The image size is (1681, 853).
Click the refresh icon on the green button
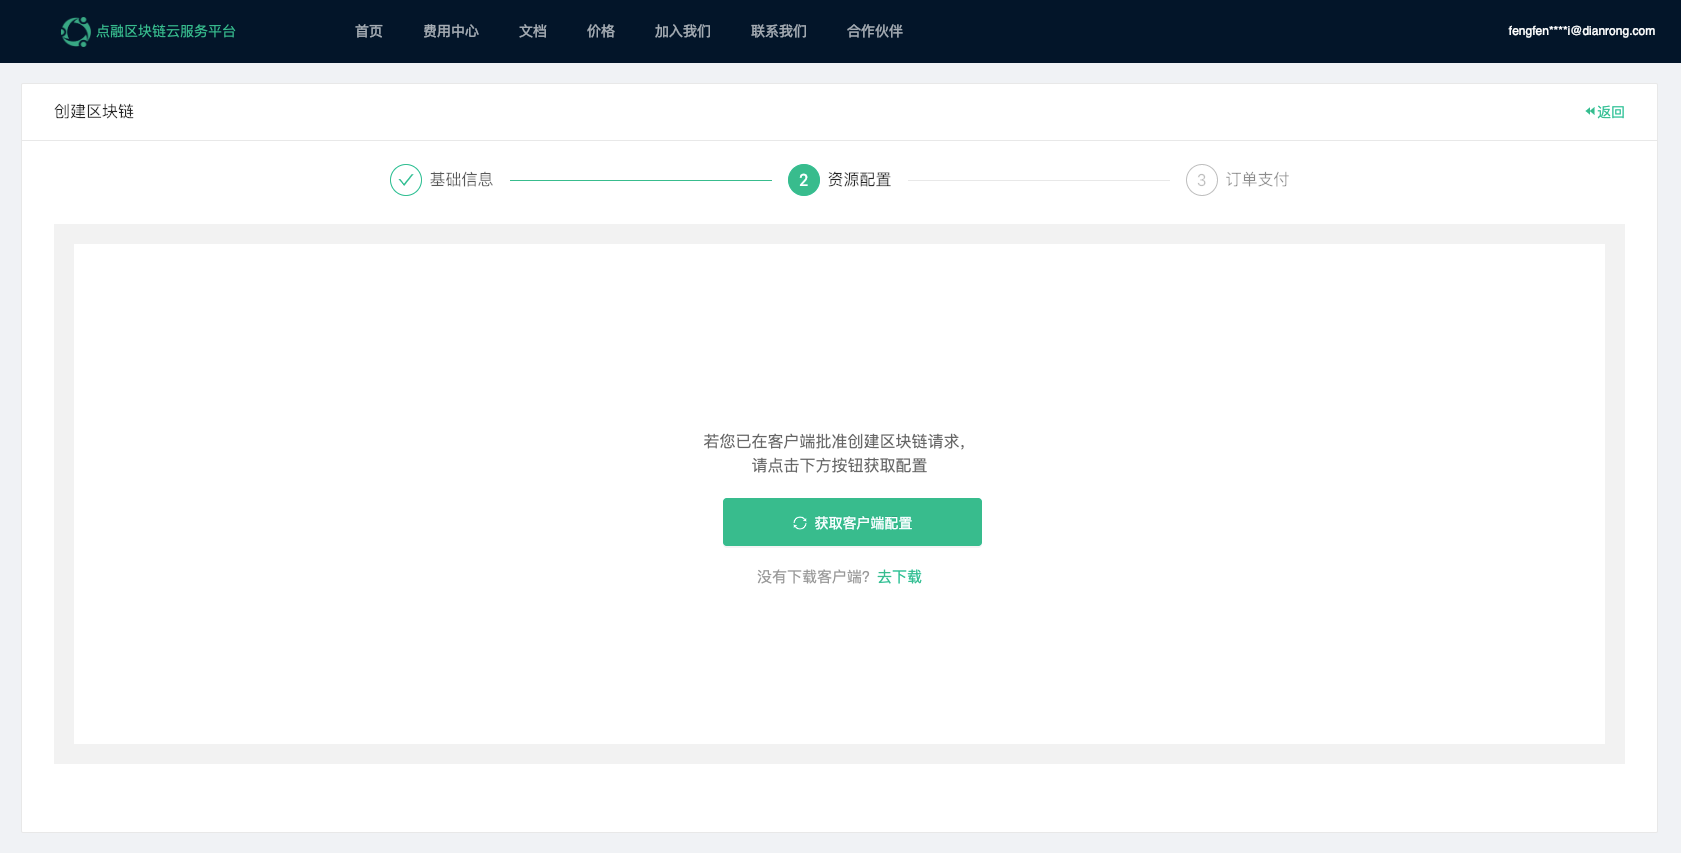(800, 523)
